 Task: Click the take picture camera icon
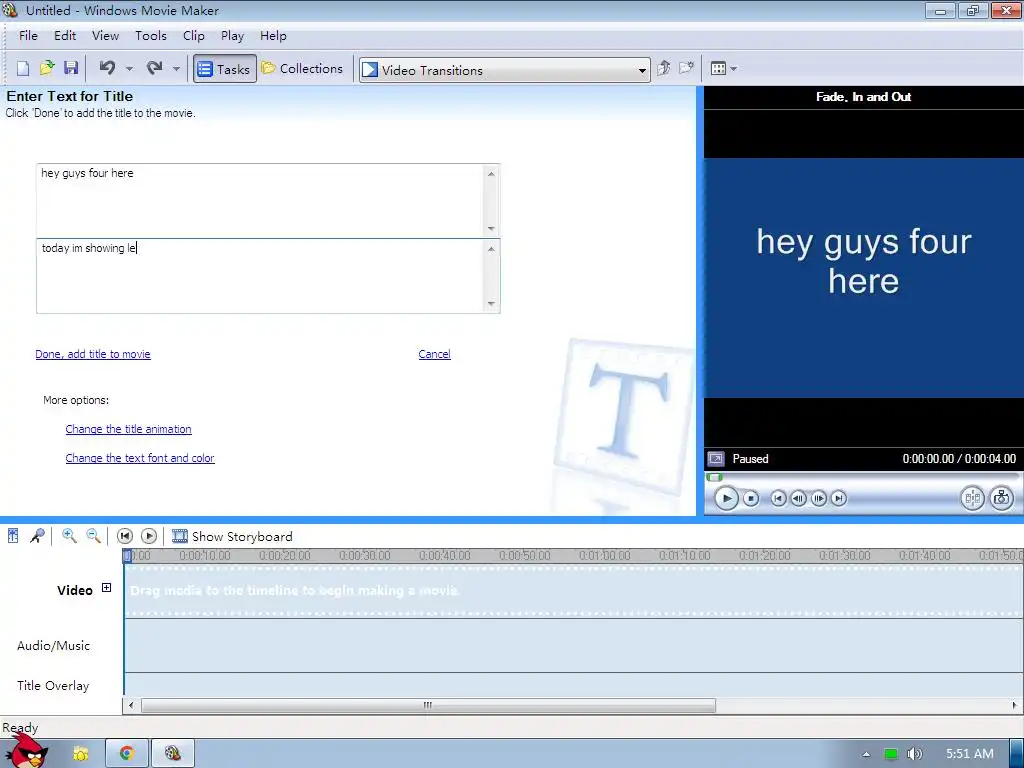(x=1002, y=498)
